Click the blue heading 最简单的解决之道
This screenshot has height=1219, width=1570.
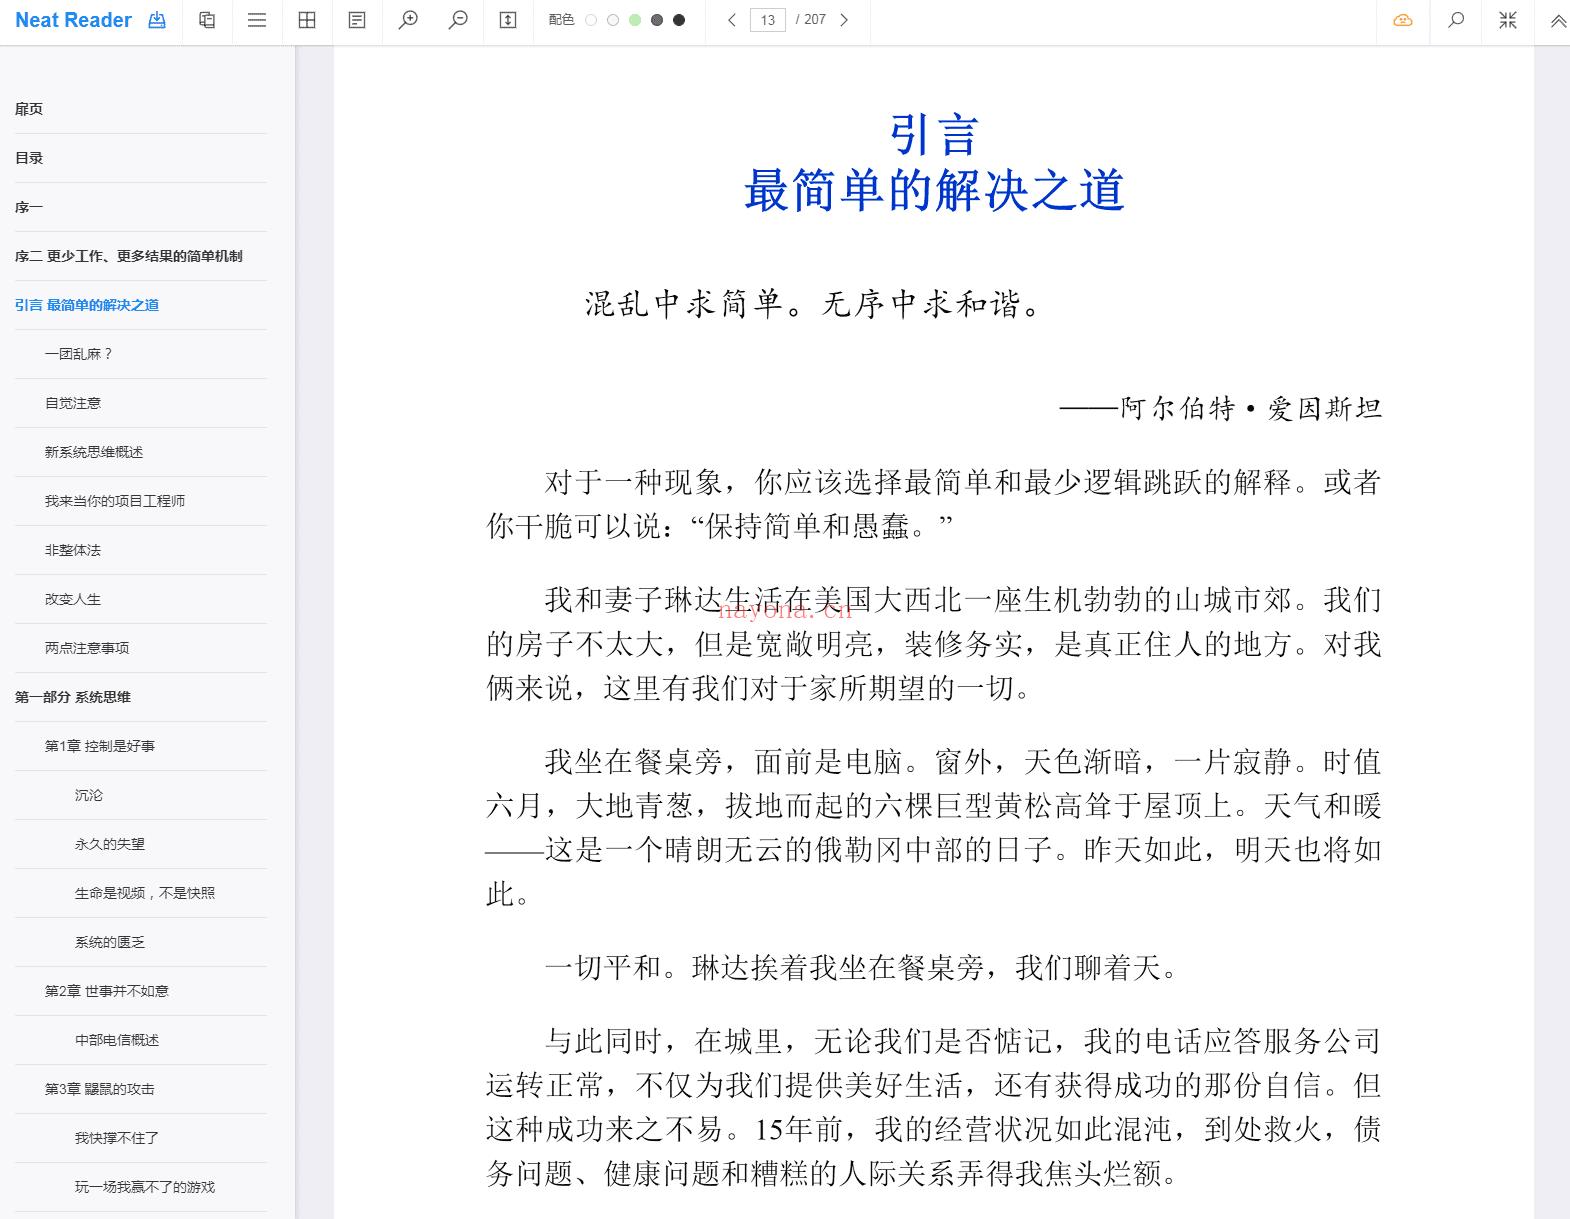934,190
